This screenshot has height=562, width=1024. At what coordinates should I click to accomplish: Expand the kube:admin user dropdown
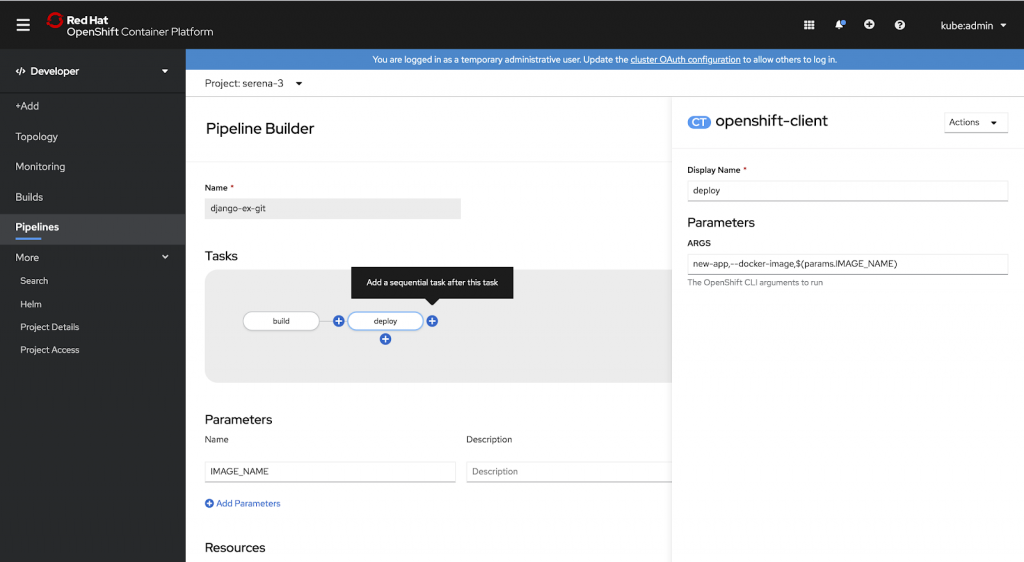click(973, 25)
